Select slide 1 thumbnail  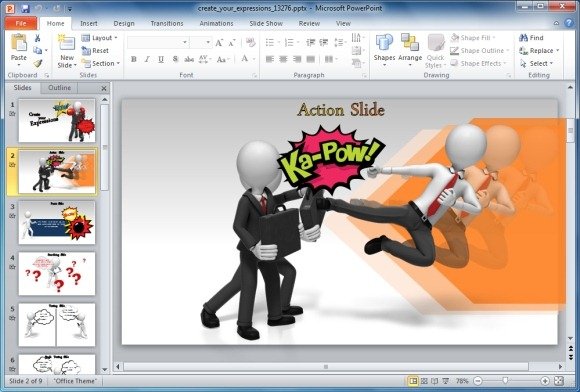point(57,121)
